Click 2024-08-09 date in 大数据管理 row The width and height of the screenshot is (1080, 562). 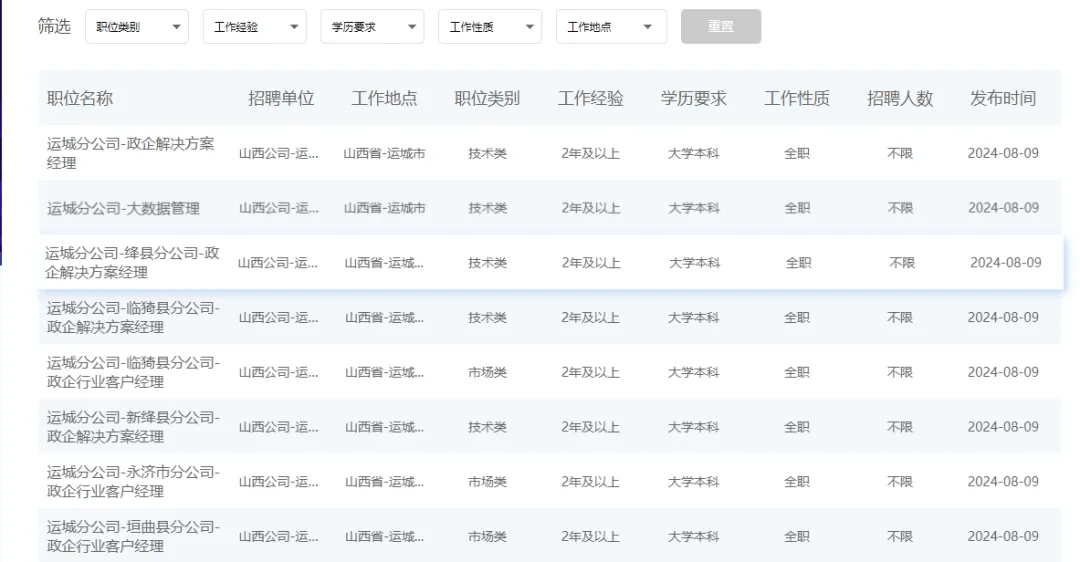click(x=1004, y=208)
